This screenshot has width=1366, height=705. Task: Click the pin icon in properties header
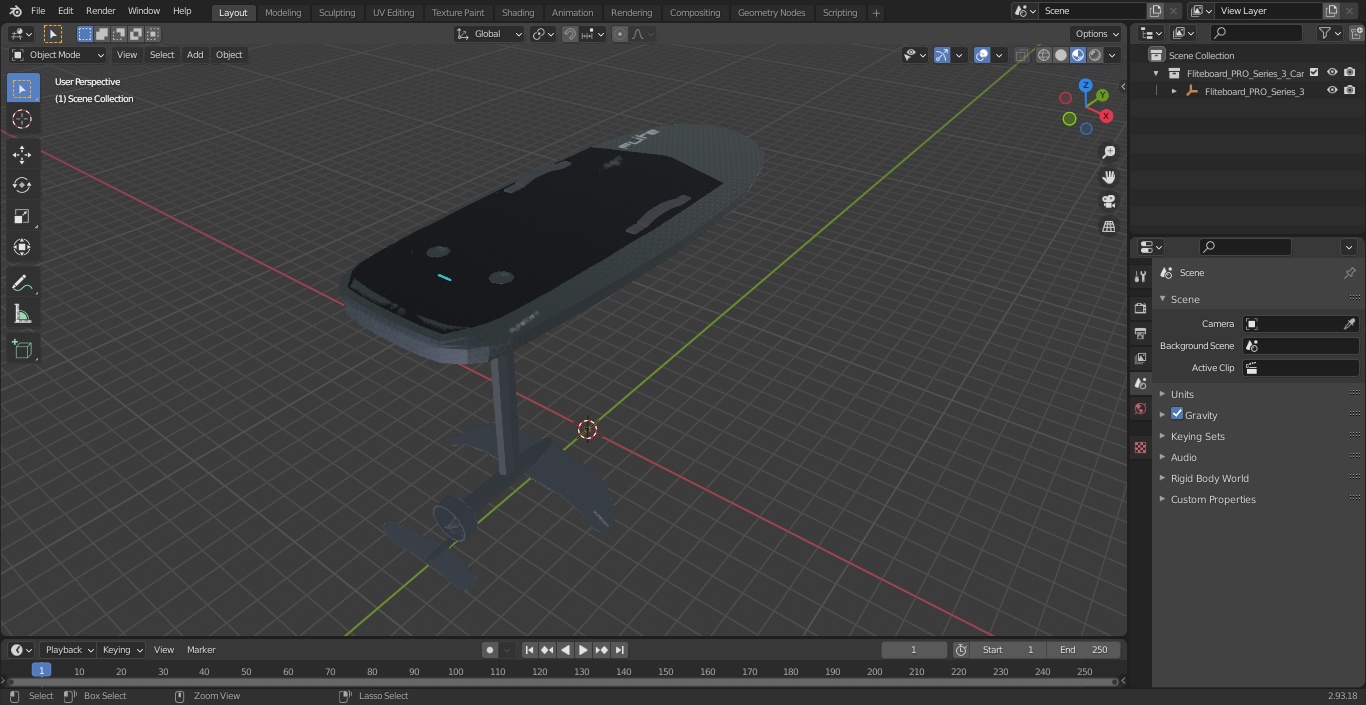1349,273
